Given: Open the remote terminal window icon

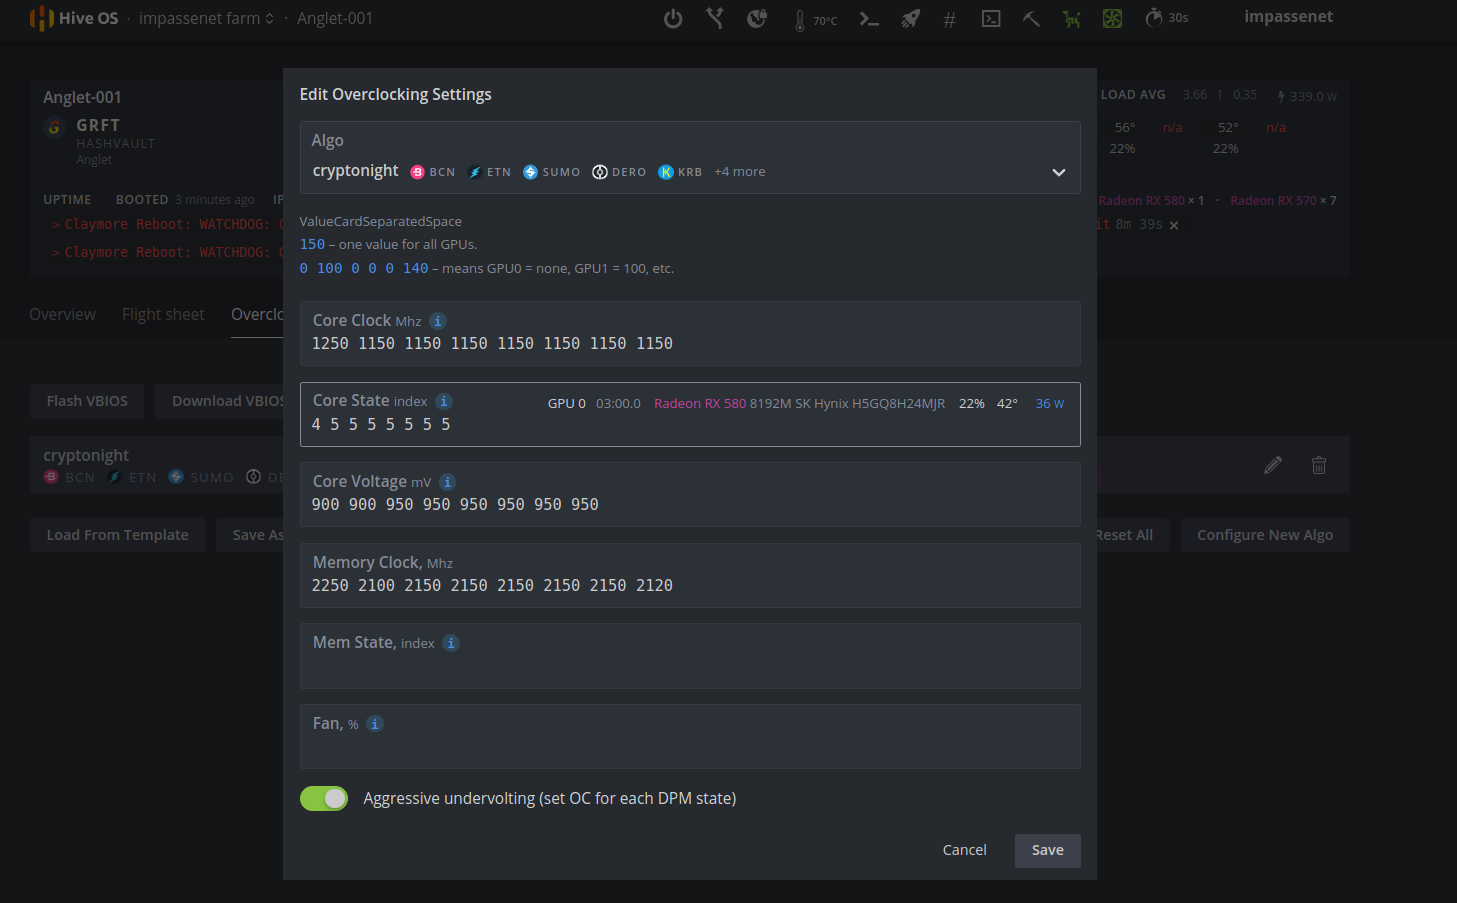Looking at the screenshot, I should pos(991,19).
